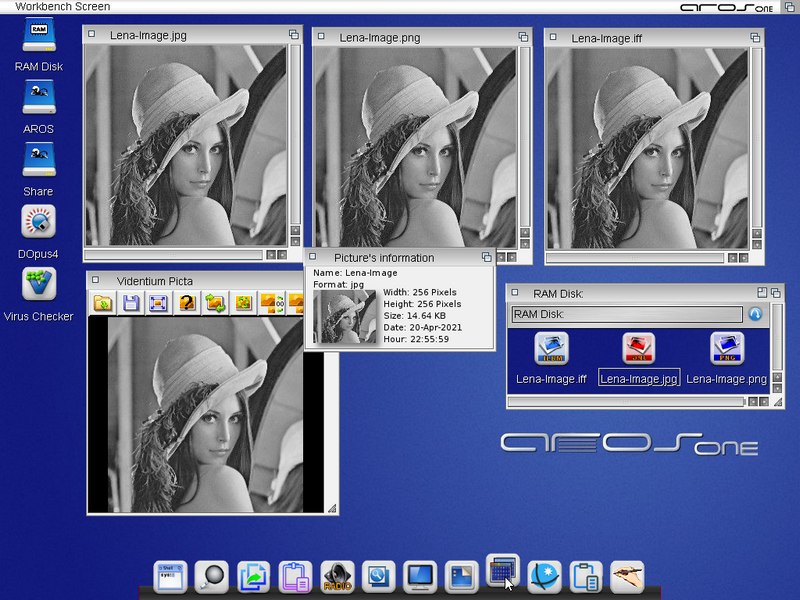Screen dimensions: 800x600
Task: Open the green arrow documents icon in dock
Action: 253,577
